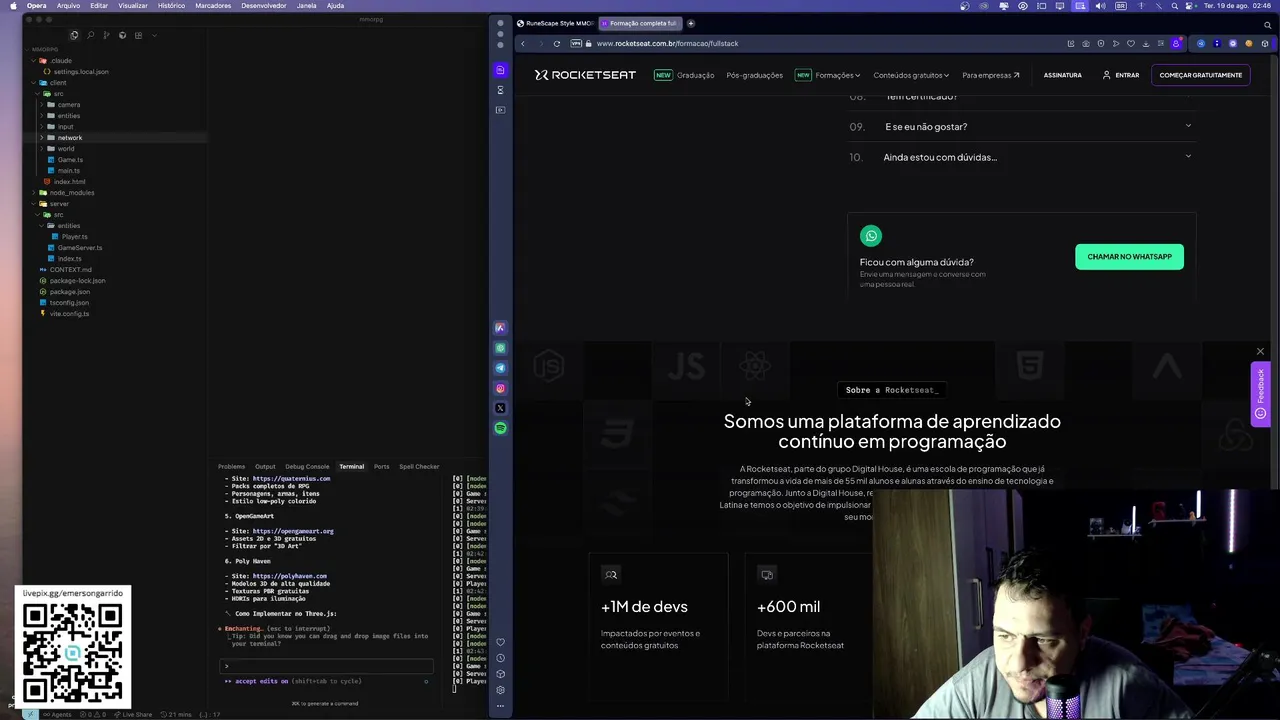Click Agents in the status bar
1280x720 pixels.
coord(57,714)
